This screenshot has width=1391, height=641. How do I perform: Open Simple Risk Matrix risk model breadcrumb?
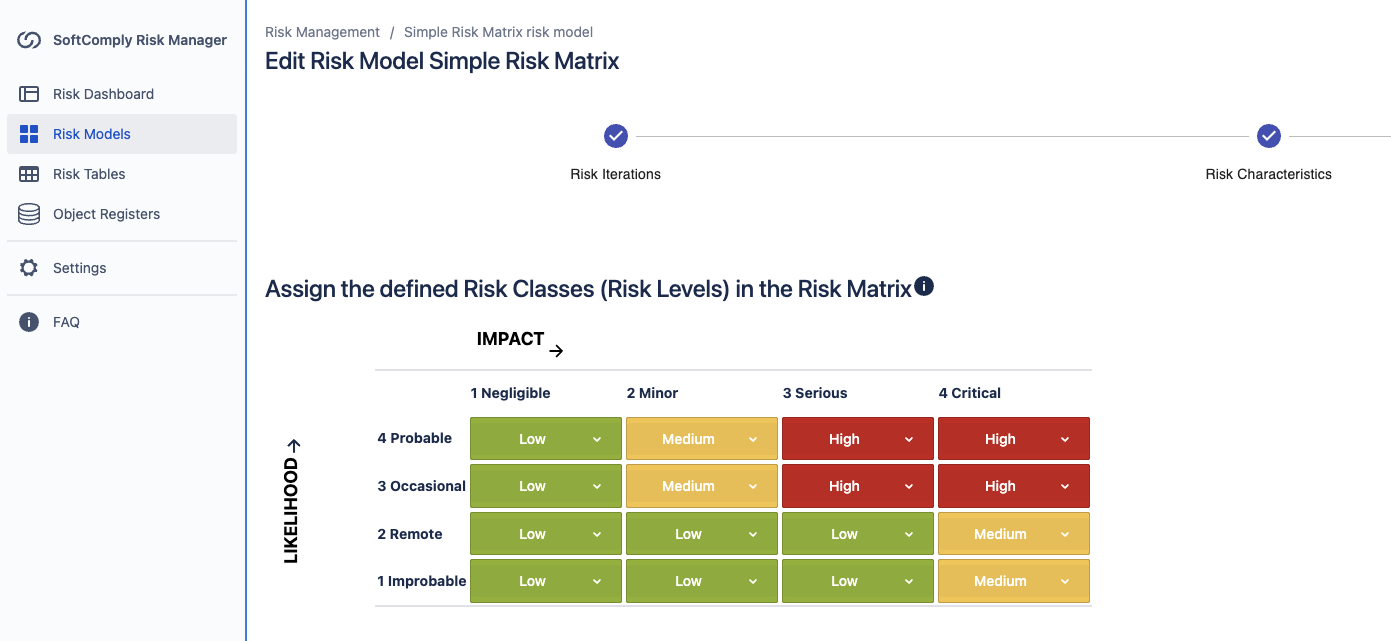click(x=498, y=32)
